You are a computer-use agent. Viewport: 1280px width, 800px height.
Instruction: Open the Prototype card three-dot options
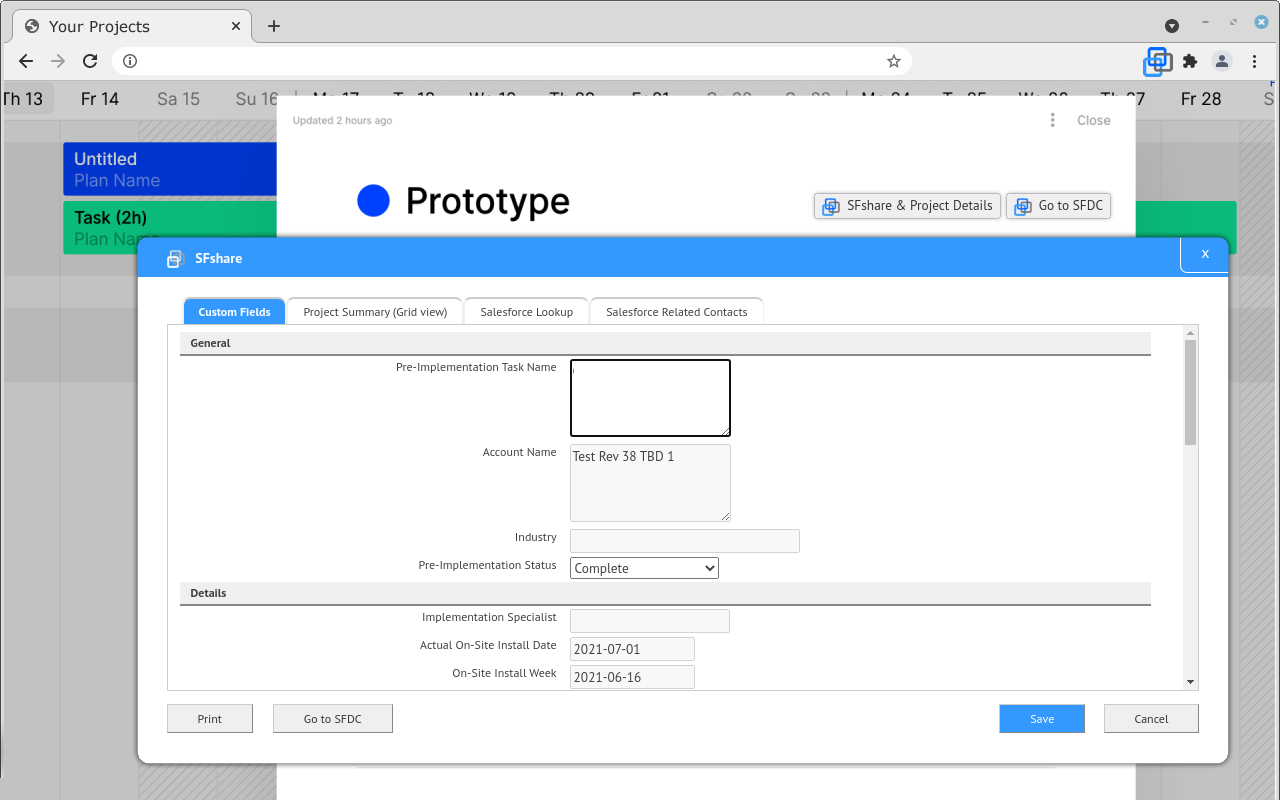point(1052,120)
